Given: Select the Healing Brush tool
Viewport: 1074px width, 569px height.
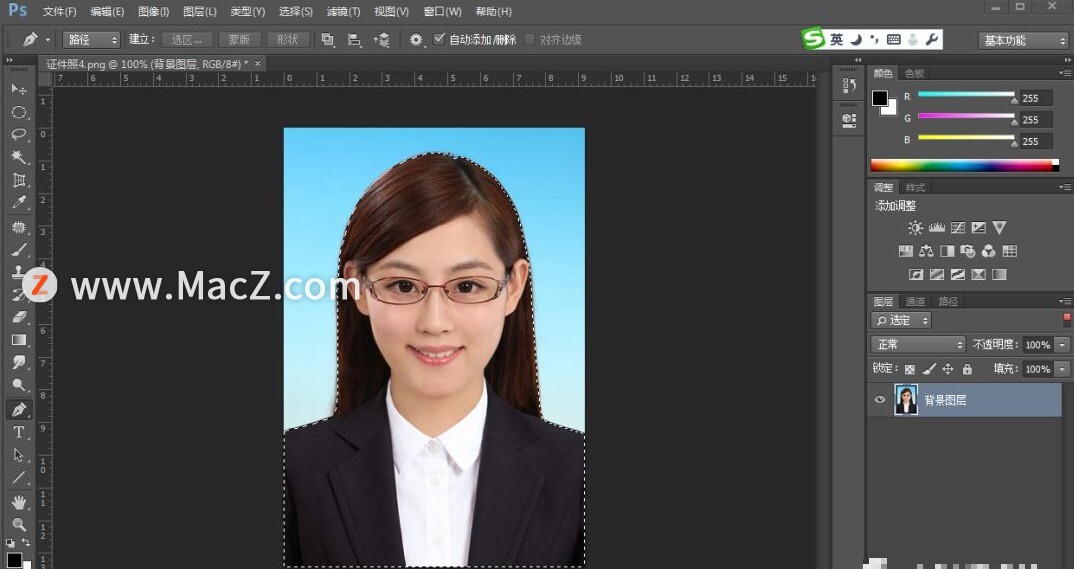Looking at the screenshot, I should pyautogui.click(x=18, y=227).
